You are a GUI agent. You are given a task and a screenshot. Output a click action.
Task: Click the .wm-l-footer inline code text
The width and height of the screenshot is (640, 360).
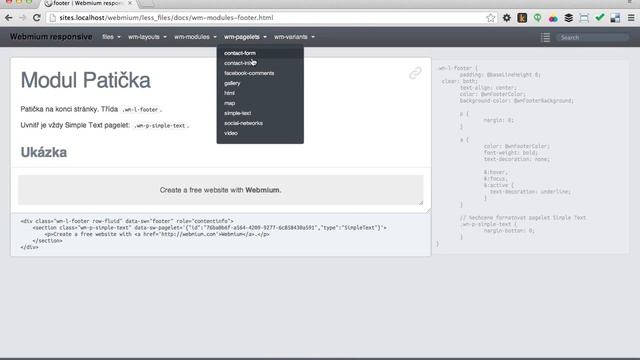[140, 110]
